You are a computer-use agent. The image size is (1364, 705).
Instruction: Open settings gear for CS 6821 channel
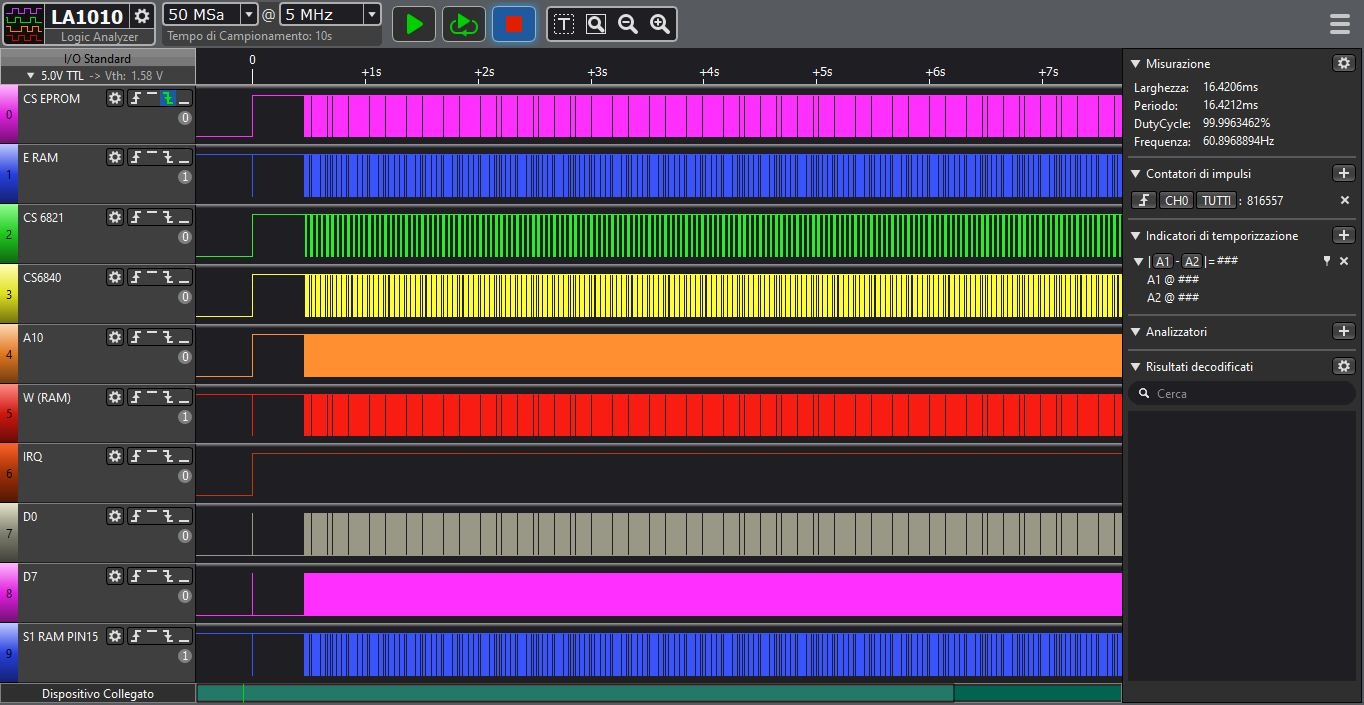(x=115, y=218)
